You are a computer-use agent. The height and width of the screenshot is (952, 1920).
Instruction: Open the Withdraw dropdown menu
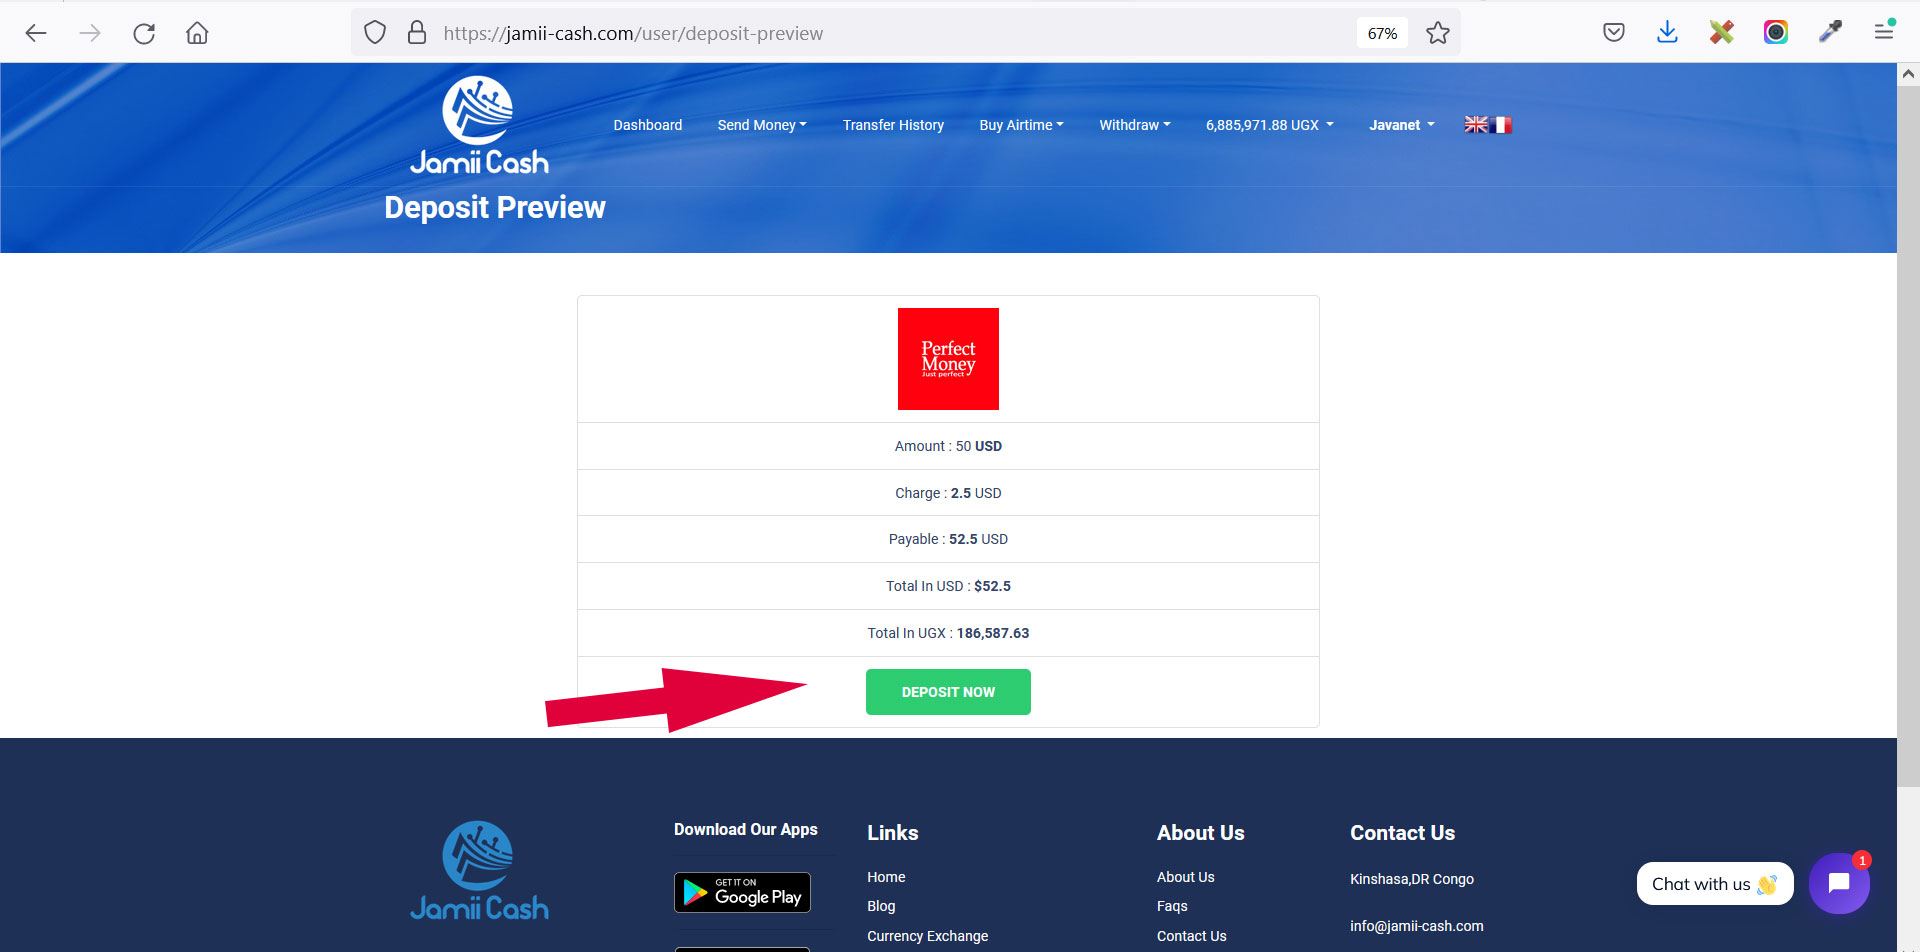1134,125
